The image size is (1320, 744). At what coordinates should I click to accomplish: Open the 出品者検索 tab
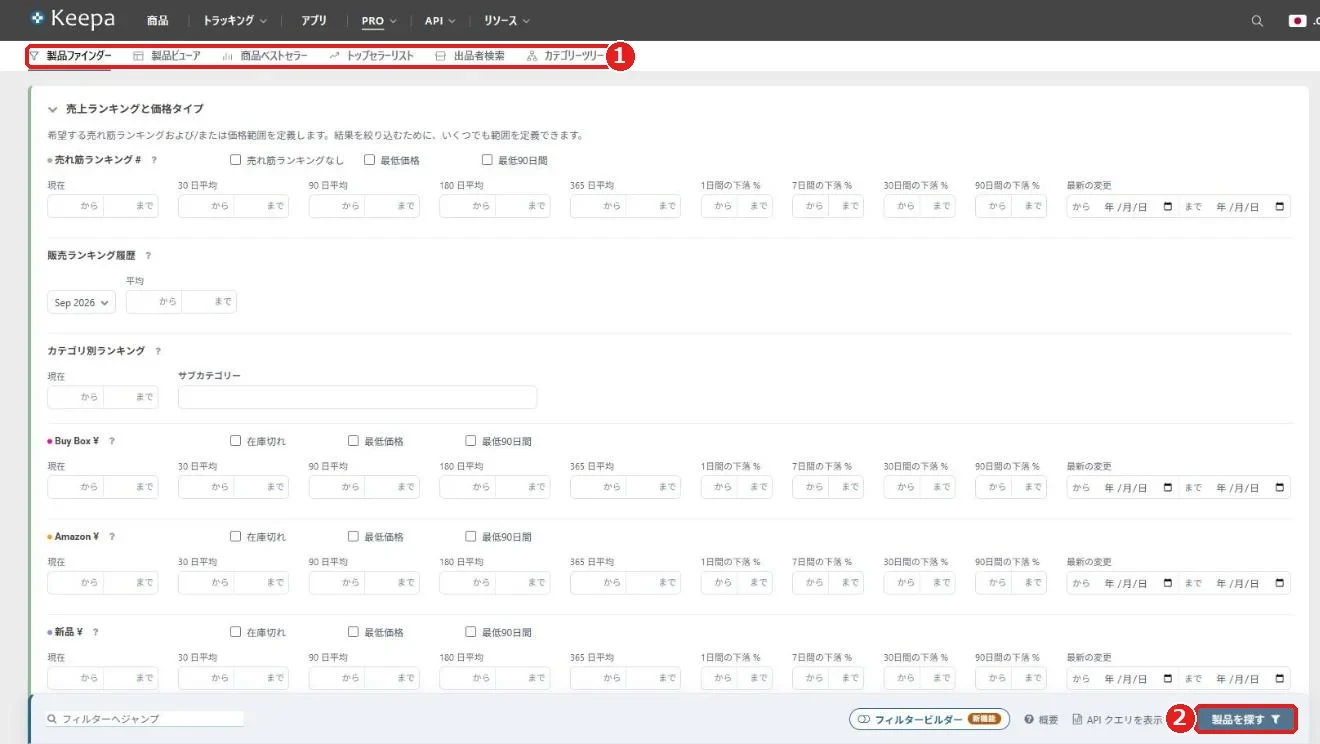470,56
